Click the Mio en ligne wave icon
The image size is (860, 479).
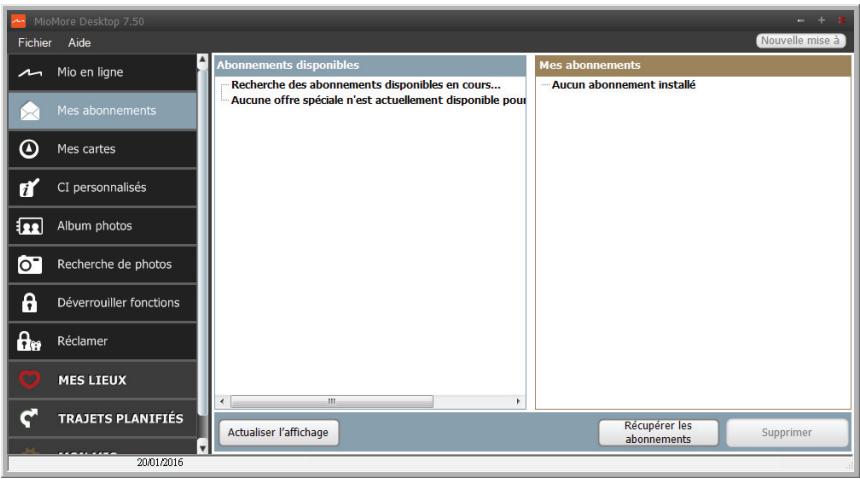tap(30, 72)
